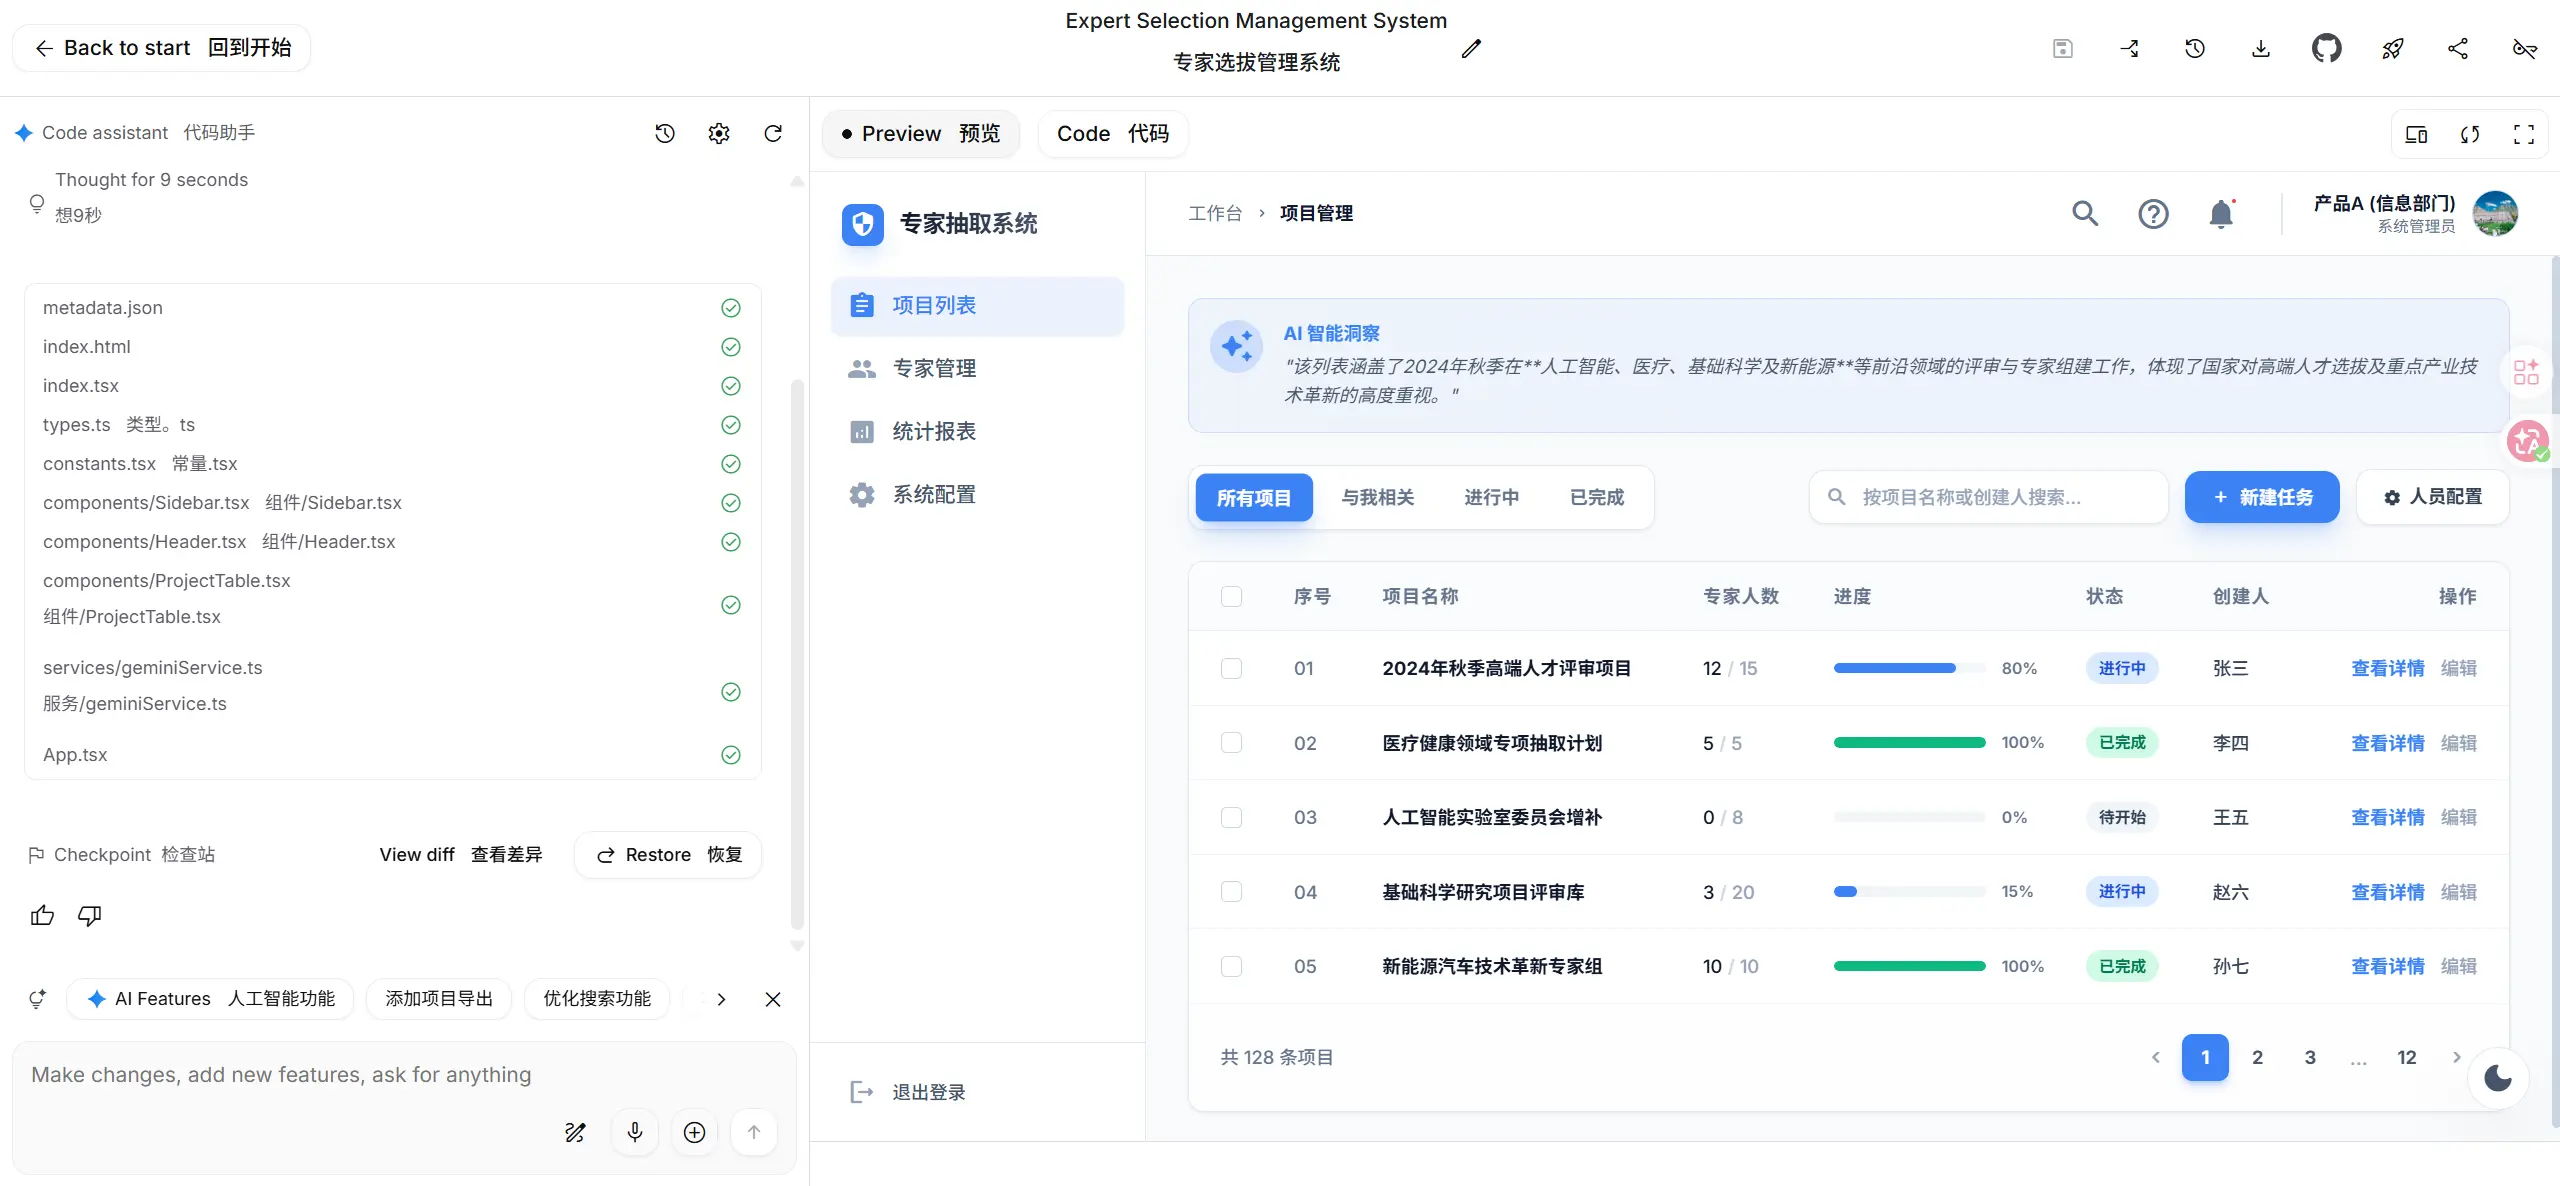Check the checkbox for project 01
The width and height of the screenshot is (2560, 1186).
pos(1231,668)
